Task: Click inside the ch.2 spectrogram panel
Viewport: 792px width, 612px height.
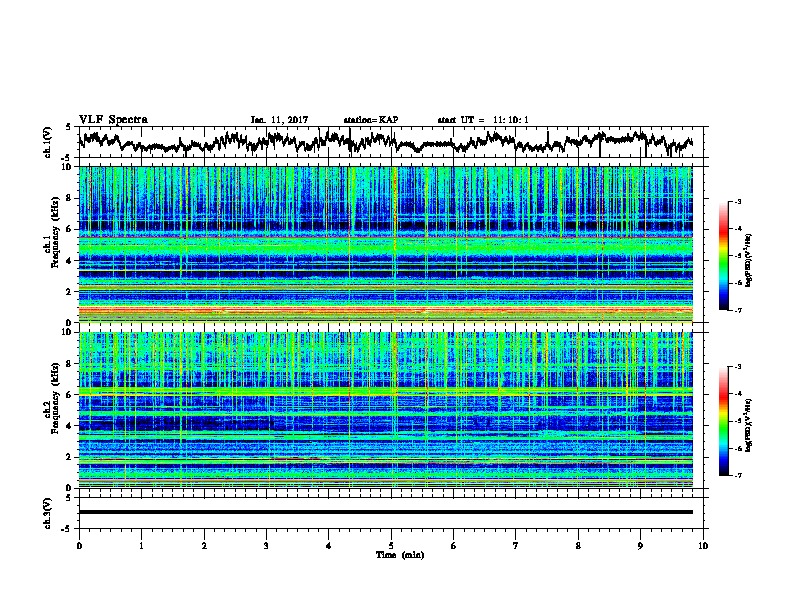Action: pyautogui.click(x=386, y=410)
